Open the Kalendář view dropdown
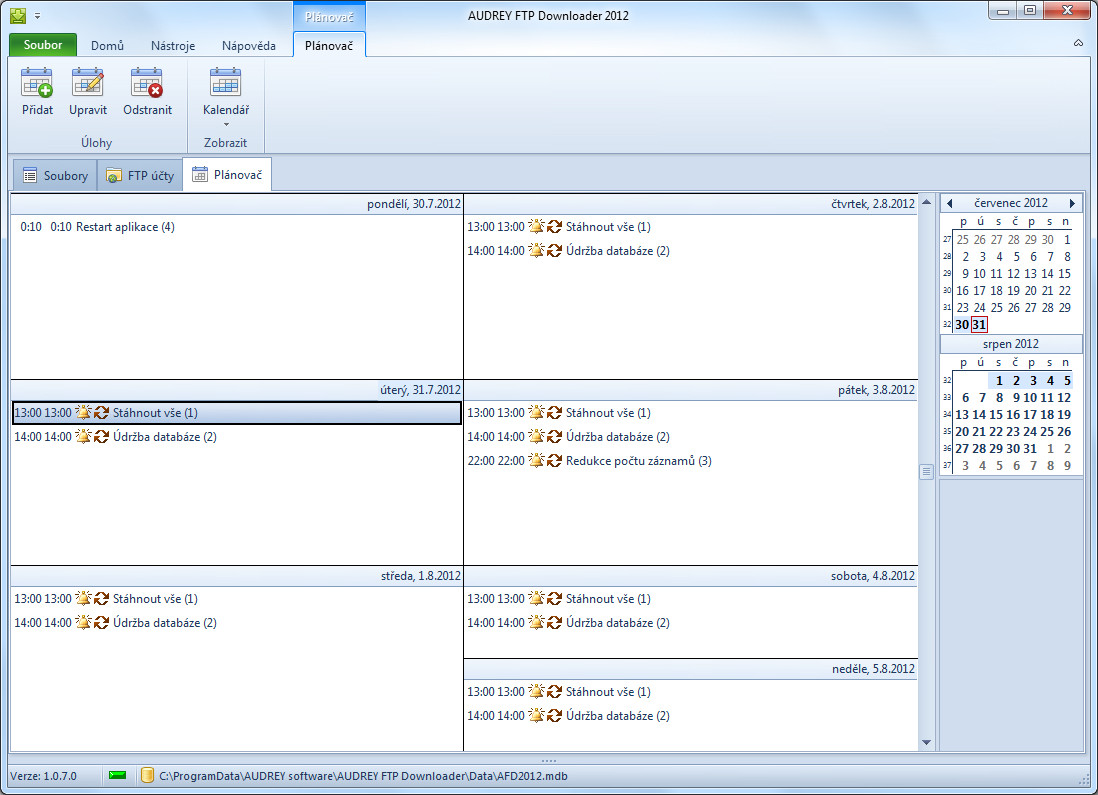The image size is (1098, 795). coord(225,99)
